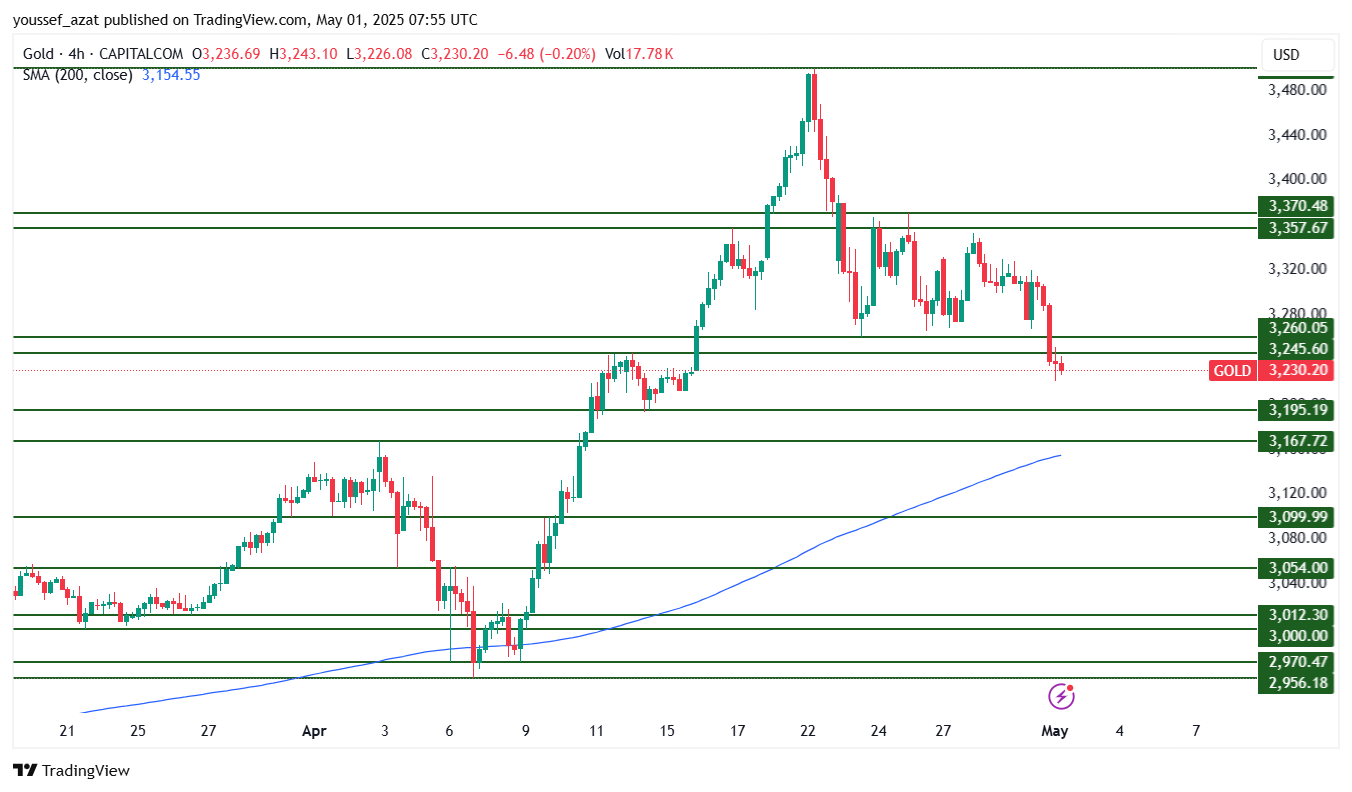Select the 3,000.00 price level label

(x=1297, y=636)
